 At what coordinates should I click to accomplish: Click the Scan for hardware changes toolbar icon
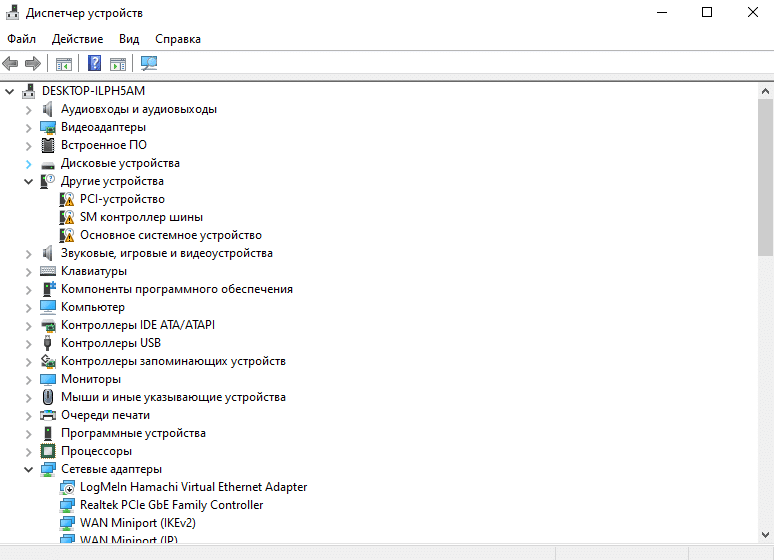point(149,64)
